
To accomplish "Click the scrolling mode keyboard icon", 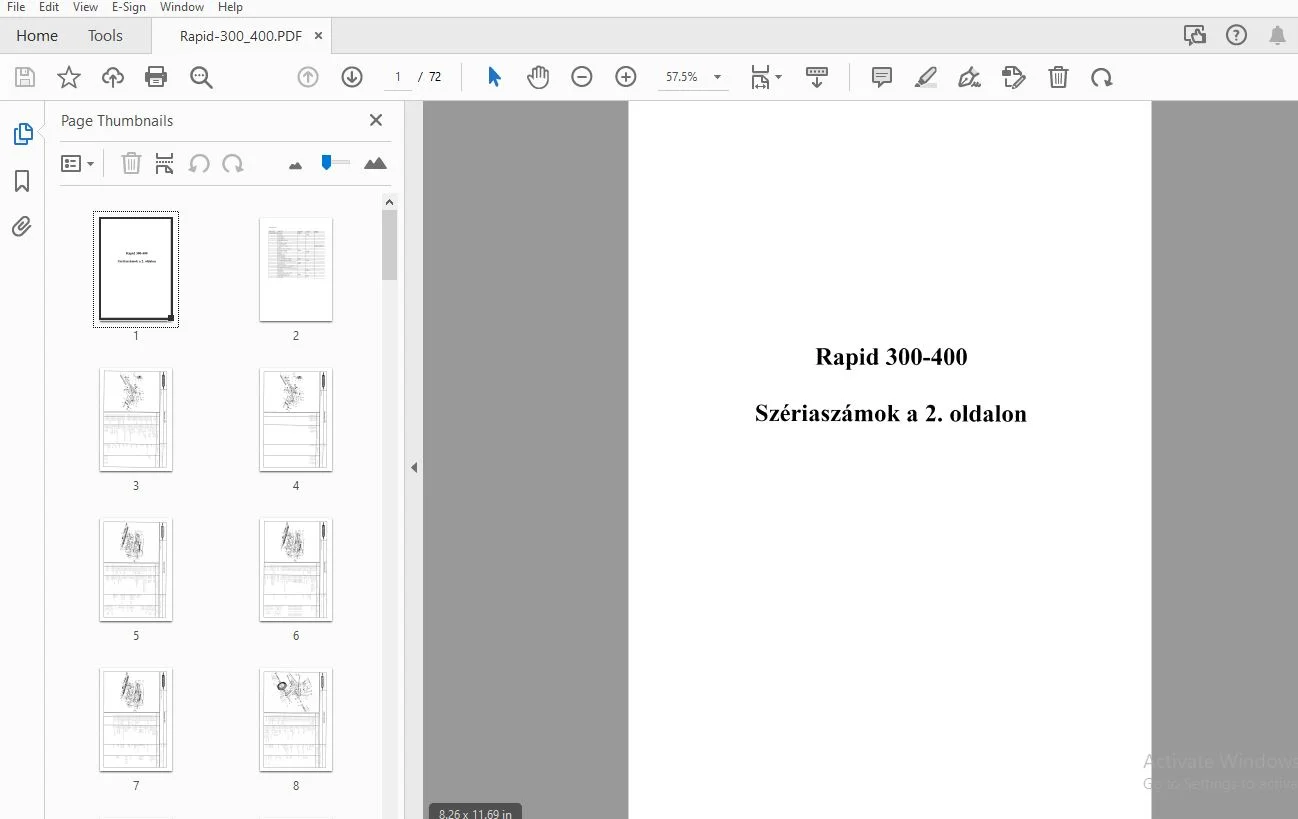I will 817,77.
